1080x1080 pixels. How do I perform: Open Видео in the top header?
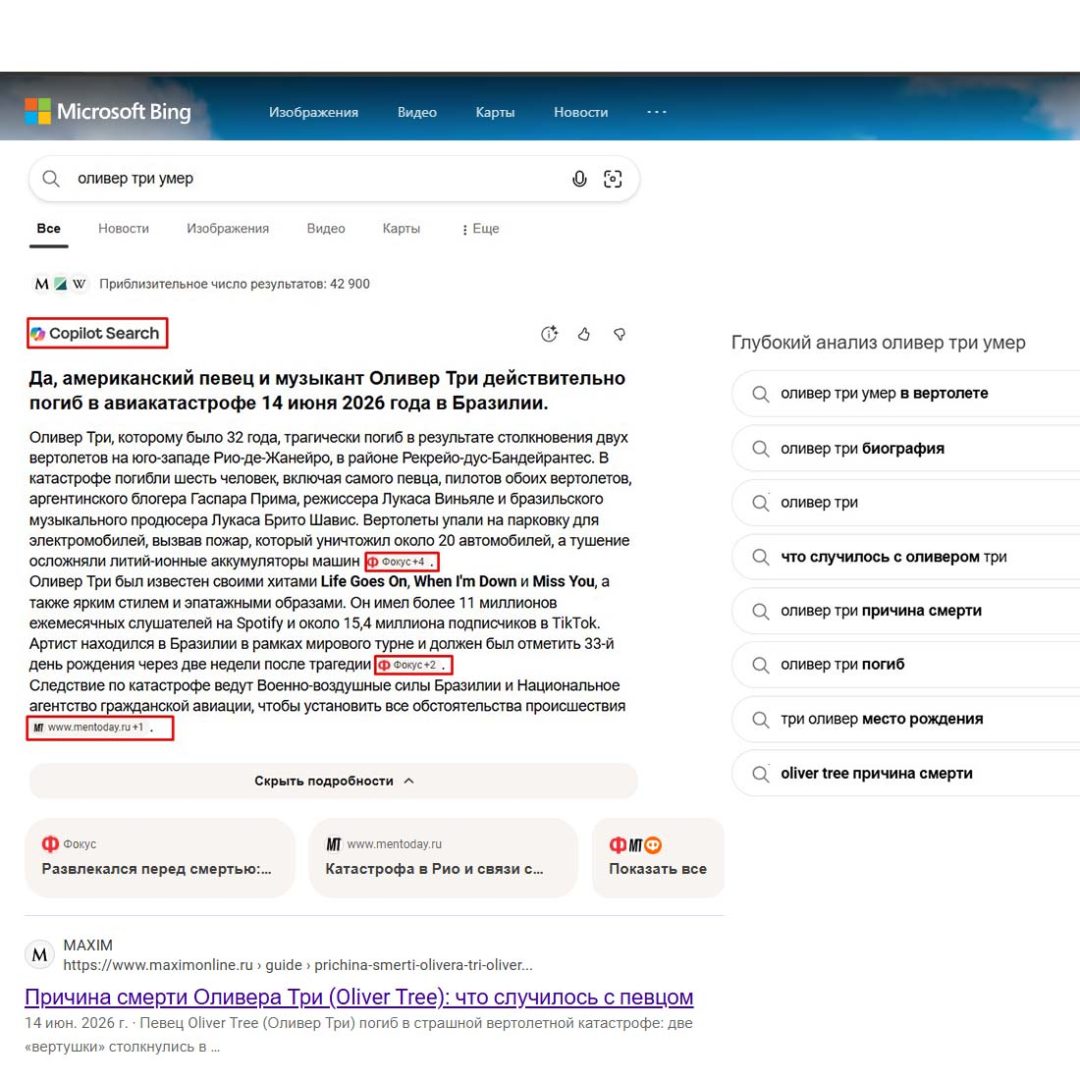pos(417,112)
